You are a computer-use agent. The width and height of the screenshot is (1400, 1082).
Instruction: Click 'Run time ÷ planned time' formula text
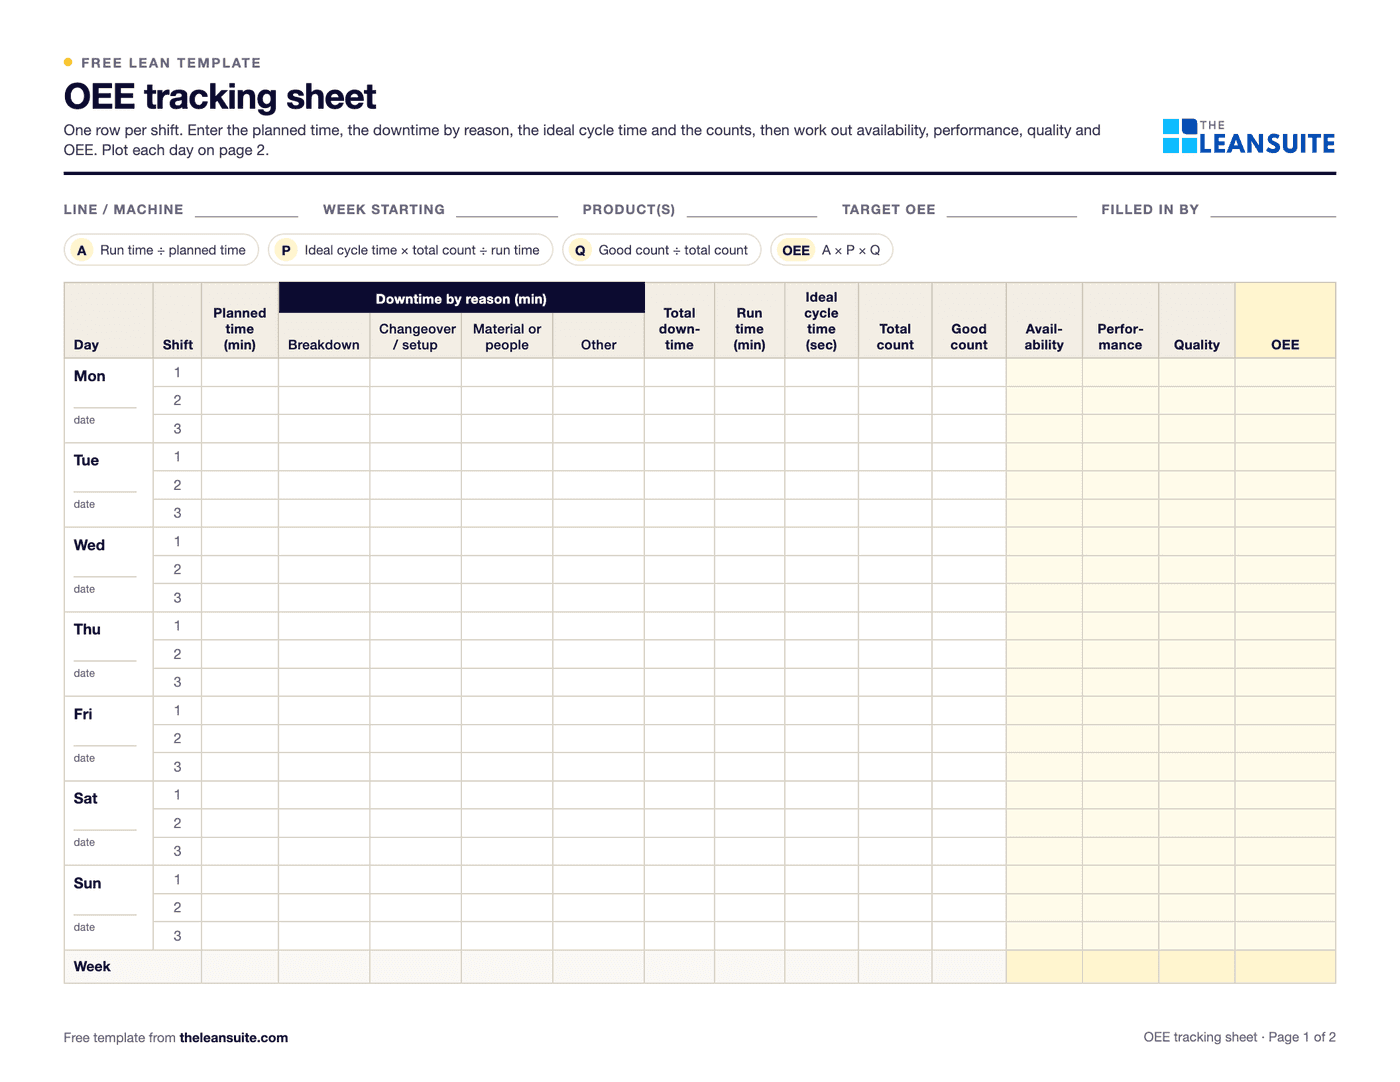point(173,250)
